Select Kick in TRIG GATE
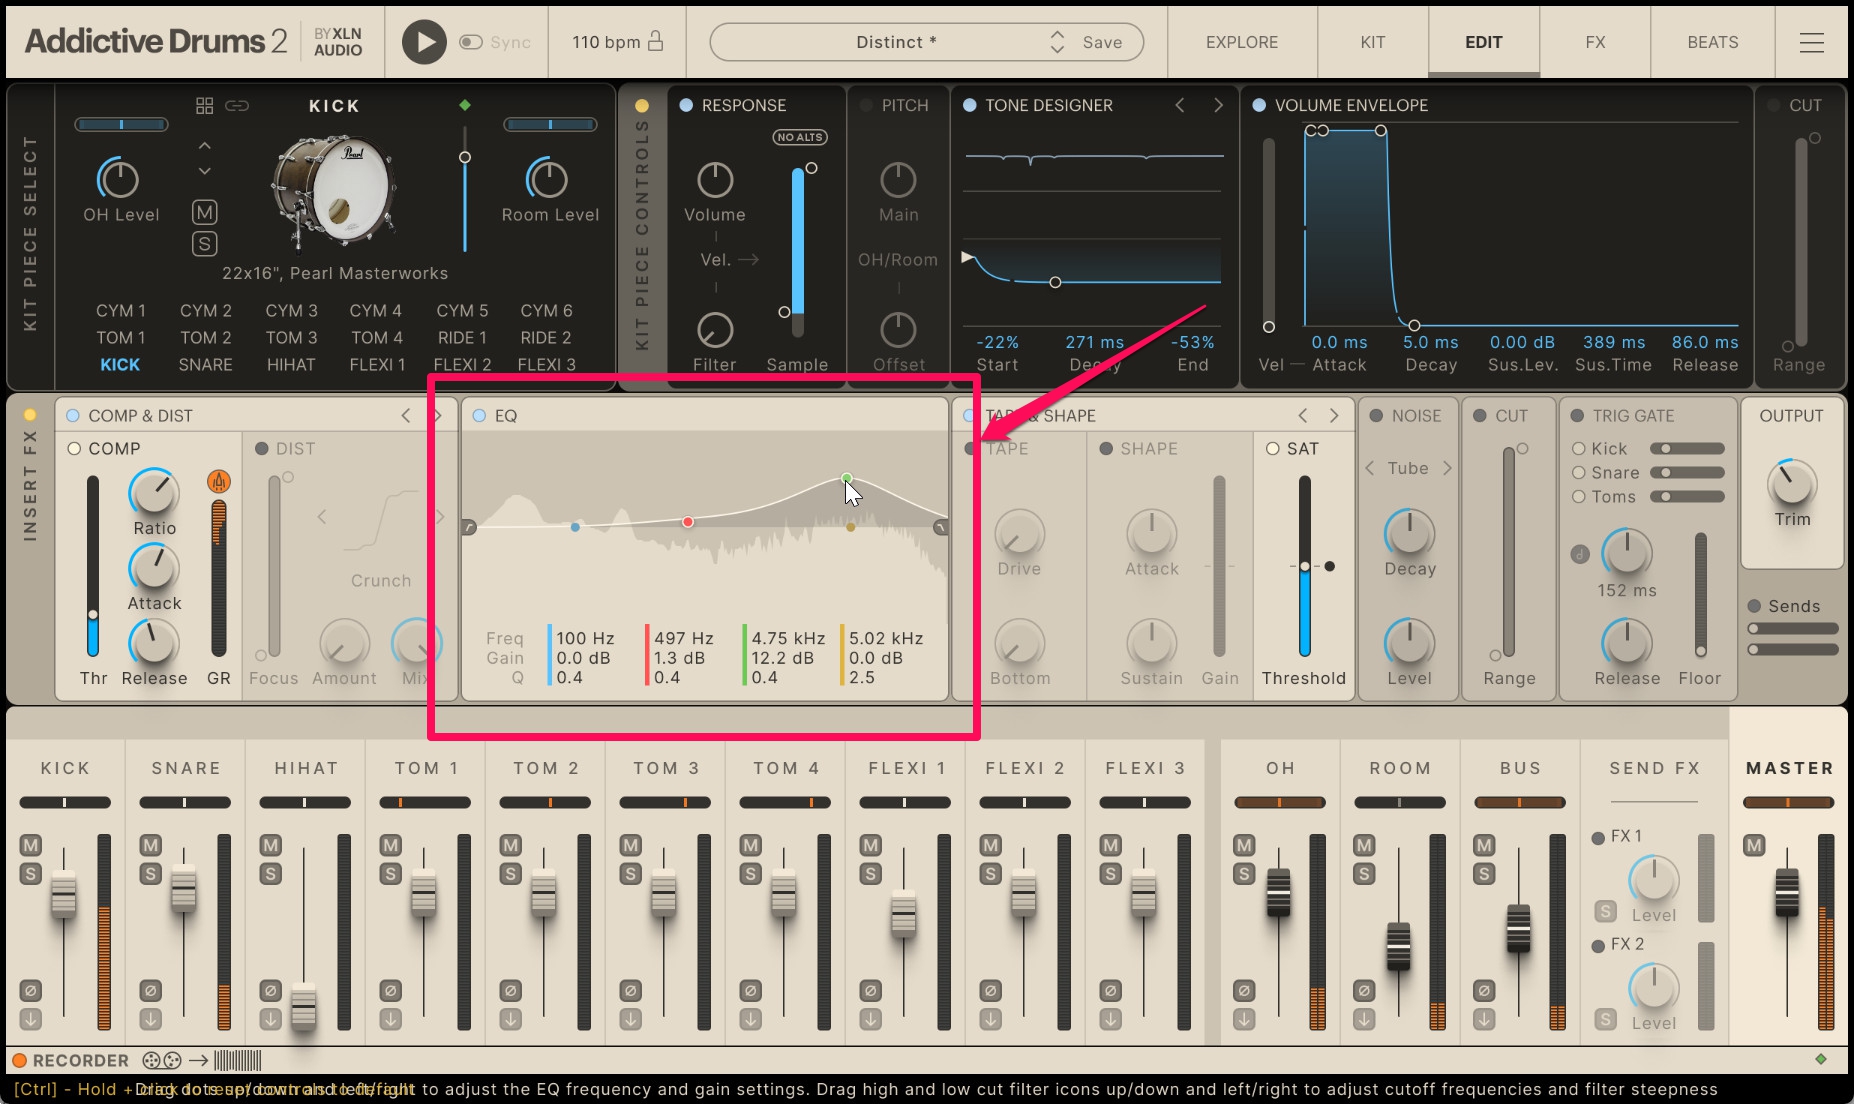Screen dimensions: 1854x1104 1579,449
